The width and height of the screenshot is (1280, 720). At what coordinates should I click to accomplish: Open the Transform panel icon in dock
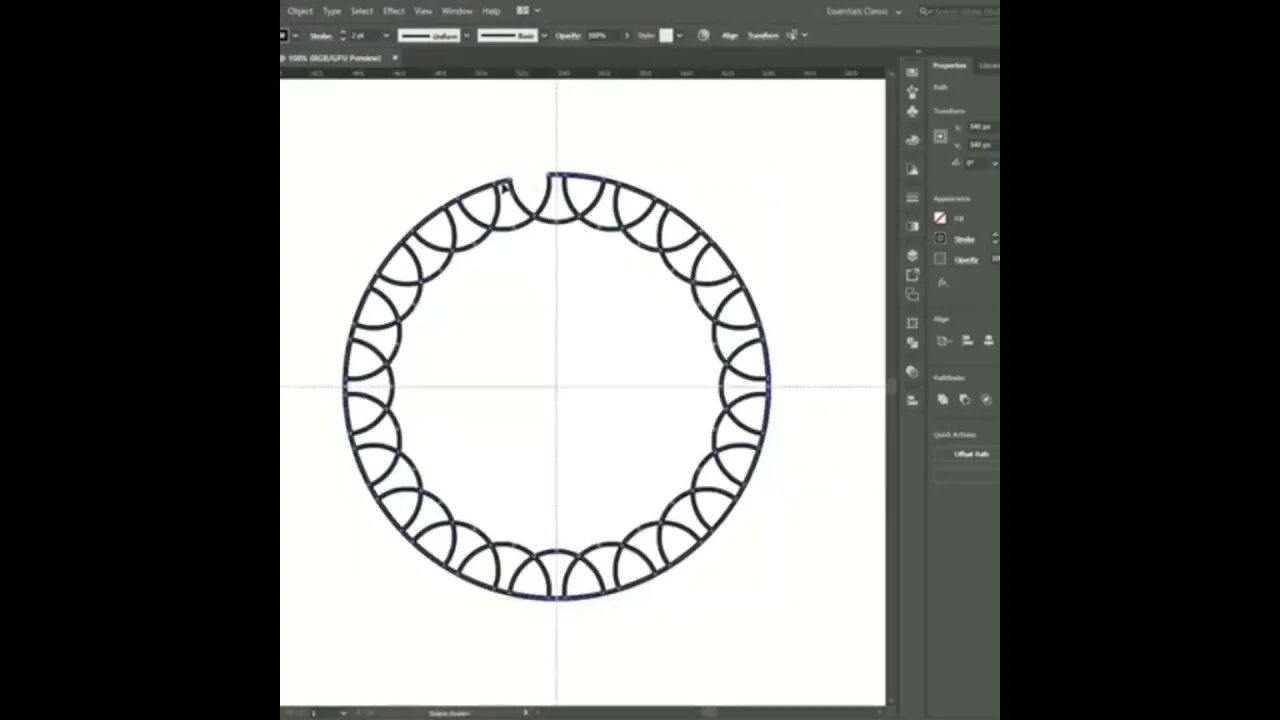[912, 324]
